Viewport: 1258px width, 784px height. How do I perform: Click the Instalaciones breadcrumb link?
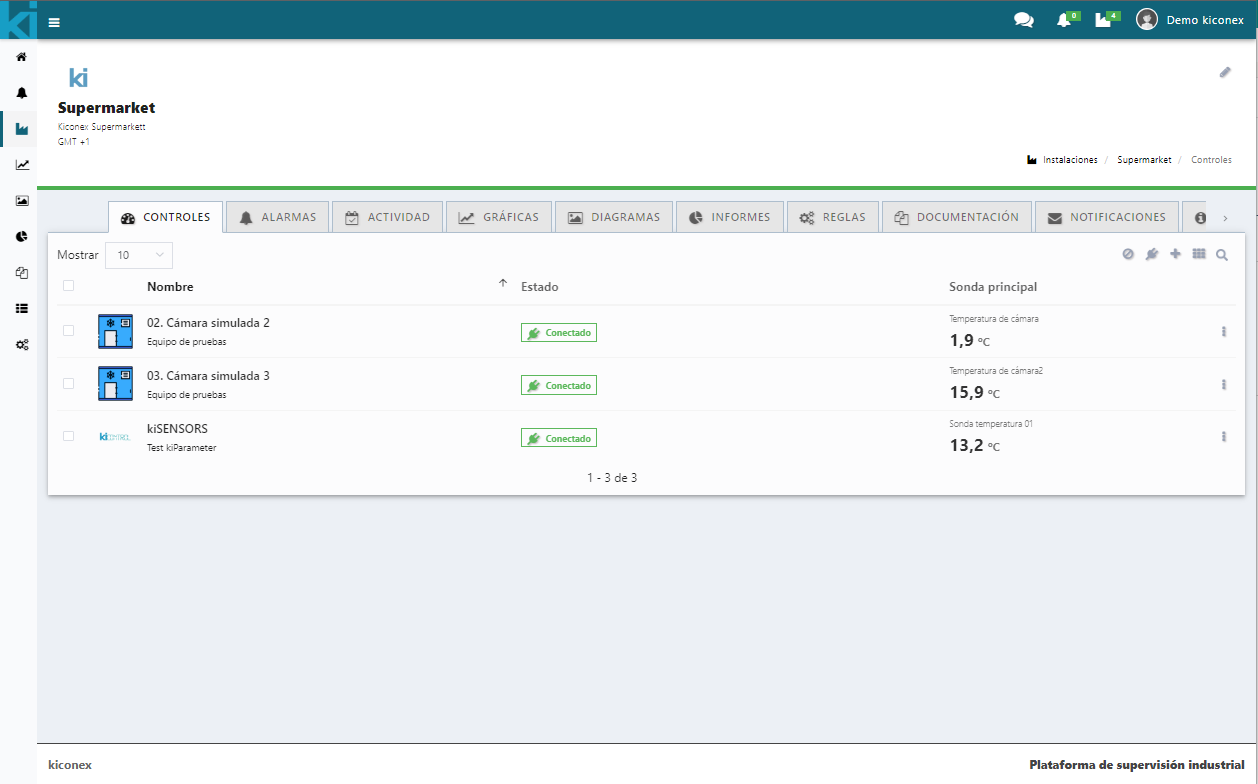[1069, 160]
